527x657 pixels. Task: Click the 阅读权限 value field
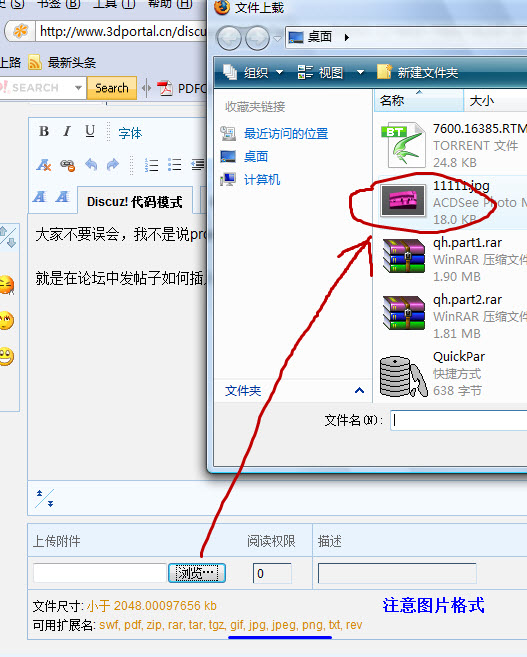[272, 573]
